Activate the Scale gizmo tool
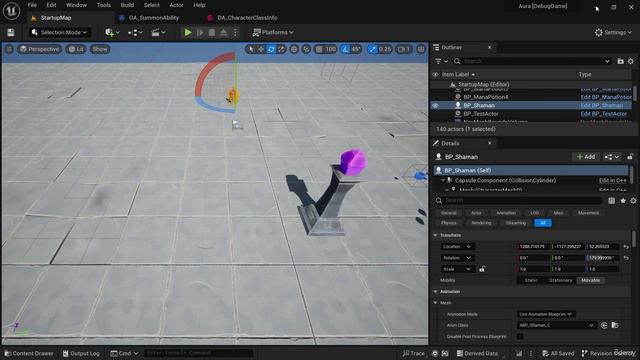 coord(281,49)
